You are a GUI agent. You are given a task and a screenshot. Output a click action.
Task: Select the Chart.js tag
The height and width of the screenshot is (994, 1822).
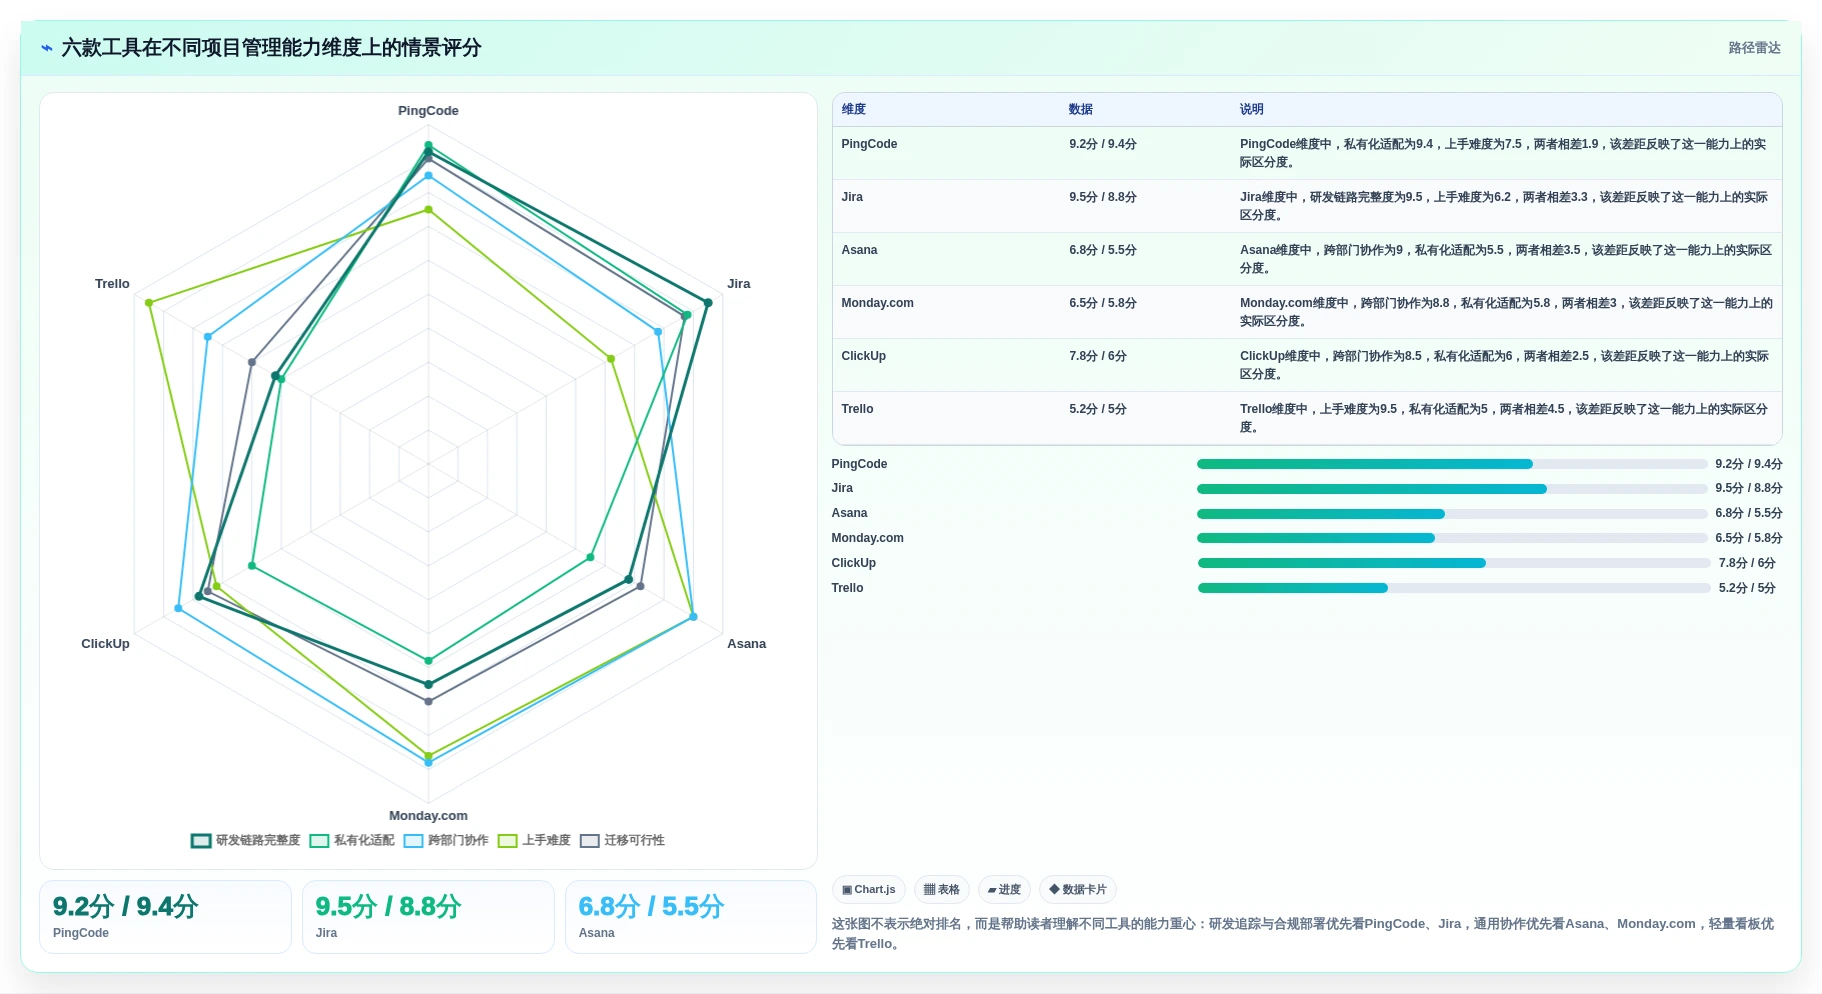pos(868,889)
